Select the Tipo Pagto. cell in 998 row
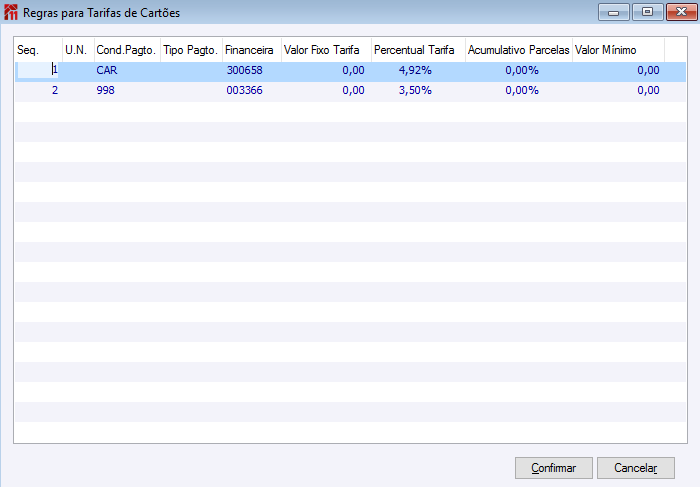This screenshot has width=700, height=487. (192, 91)
